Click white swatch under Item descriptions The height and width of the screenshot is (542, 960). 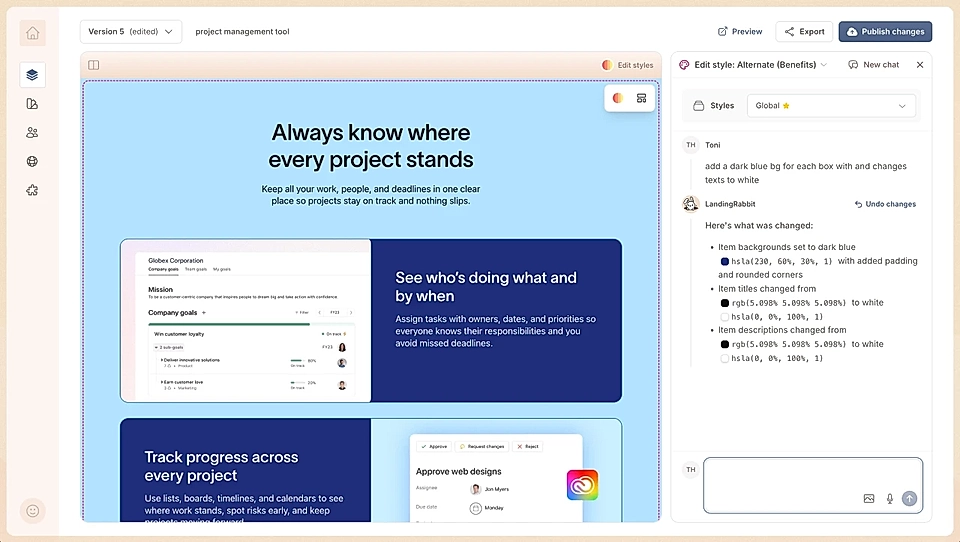click(725, 359)
